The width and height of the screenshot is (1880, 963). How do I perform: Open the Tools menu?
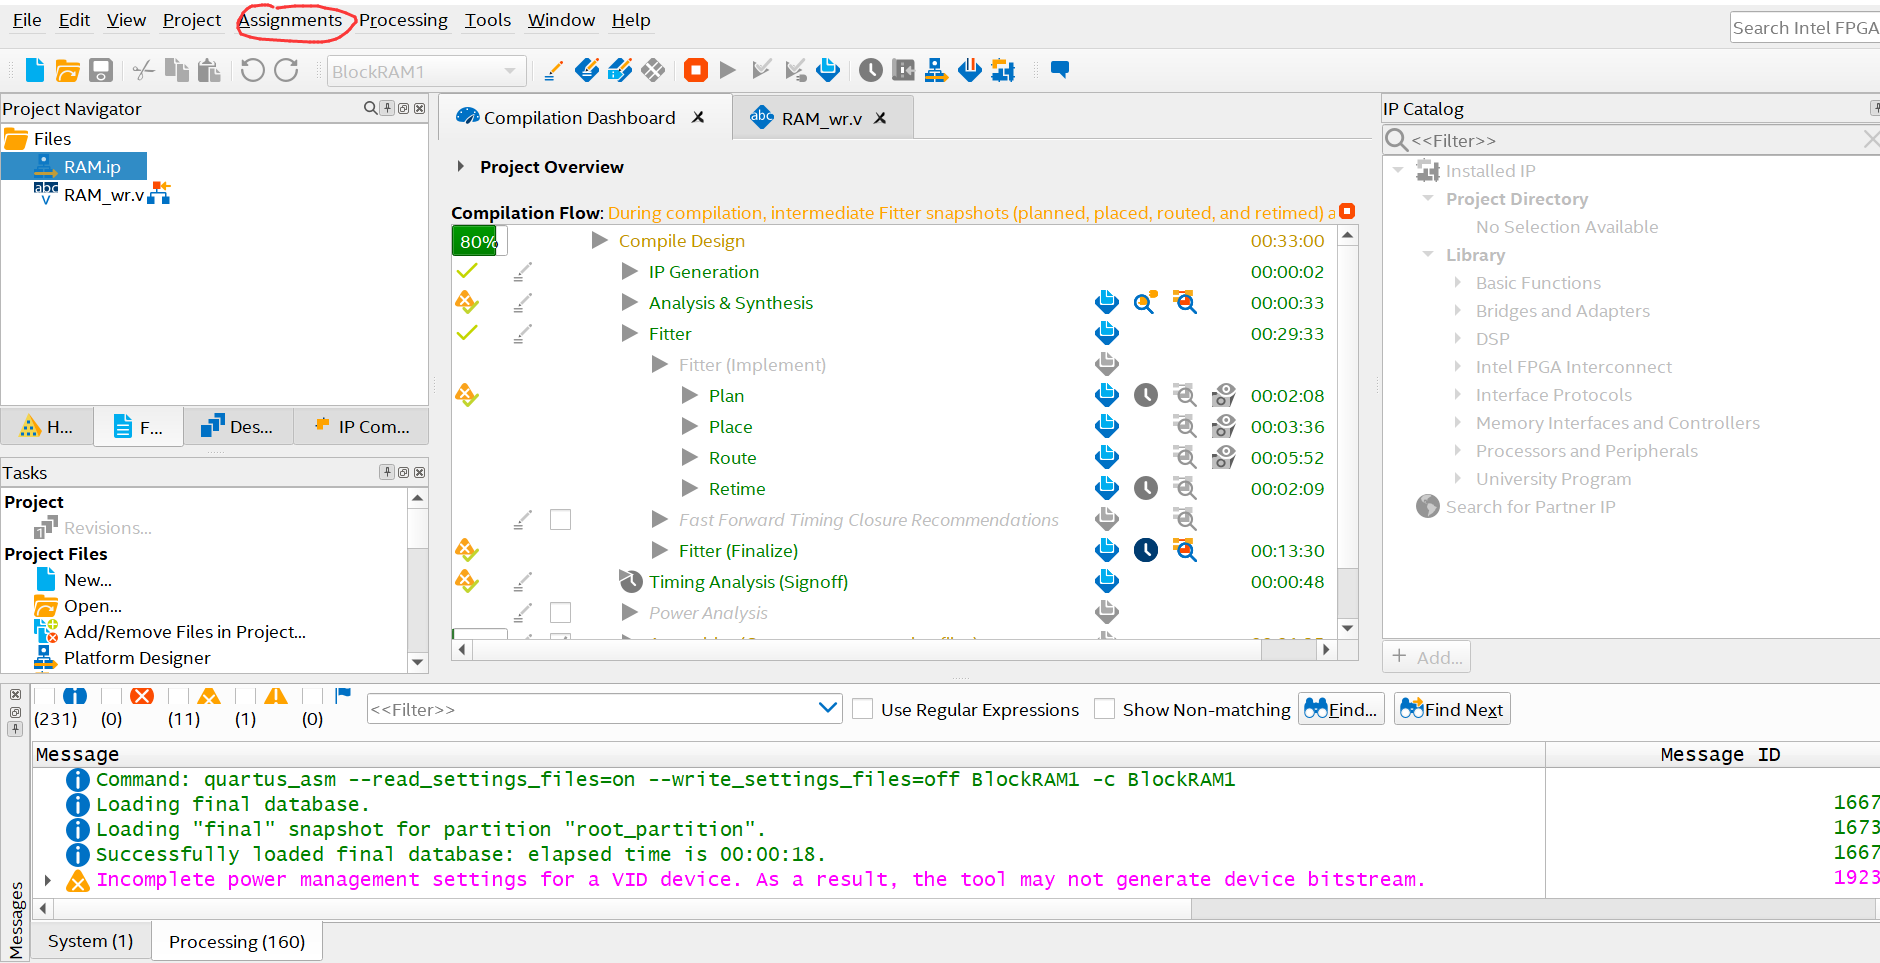tap(487, 20)
